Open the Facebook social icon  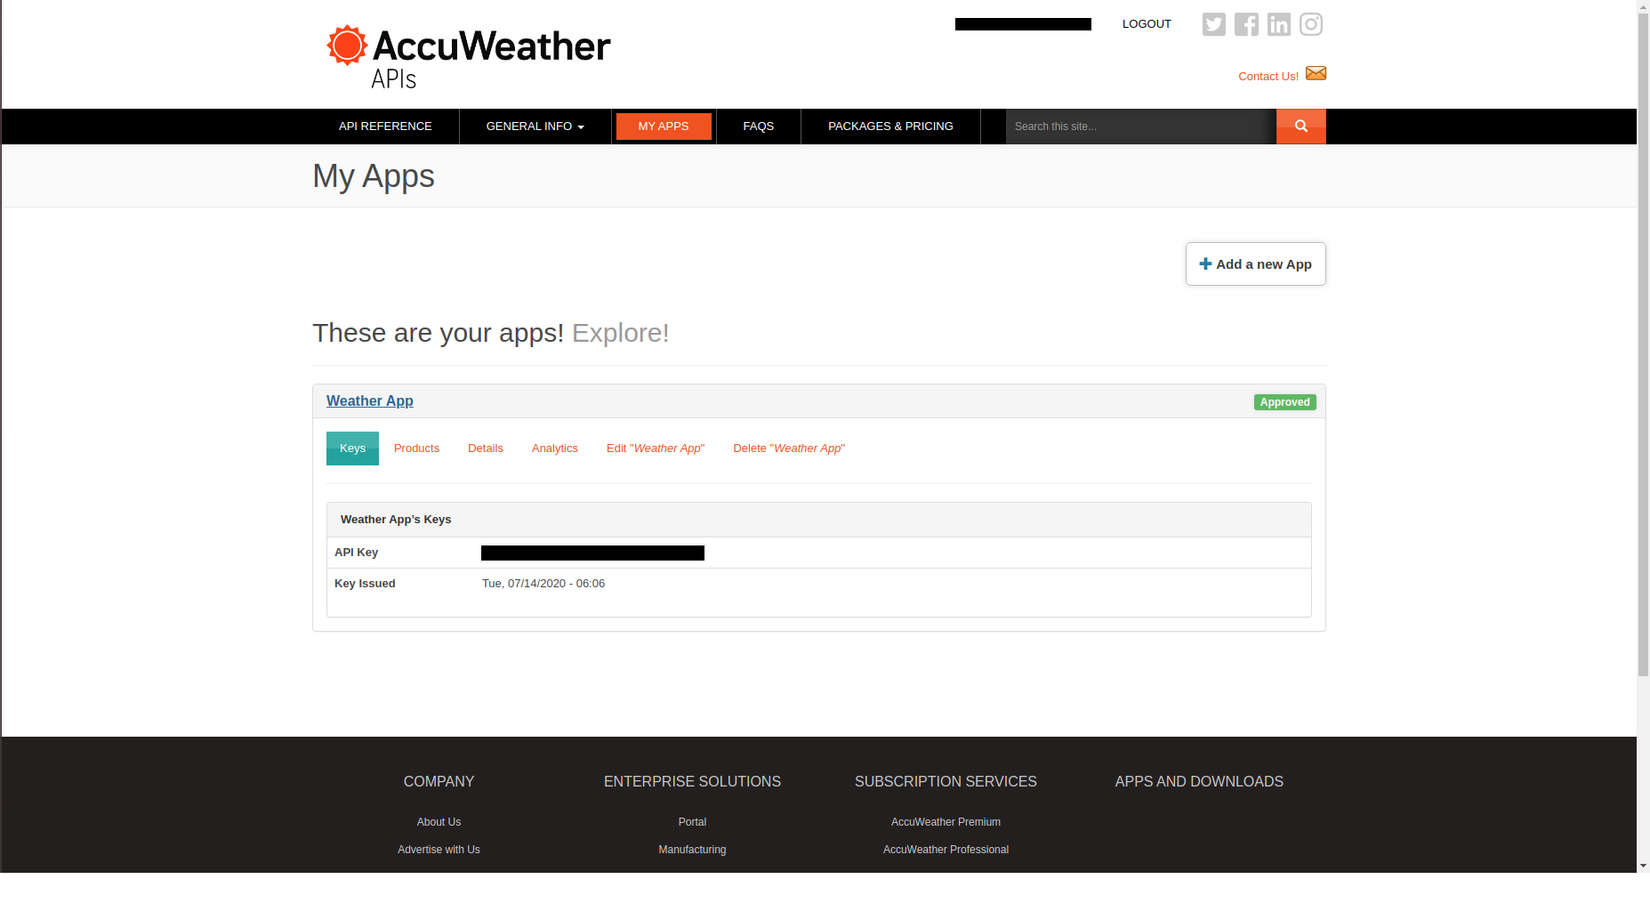(x=1246, y=24)
